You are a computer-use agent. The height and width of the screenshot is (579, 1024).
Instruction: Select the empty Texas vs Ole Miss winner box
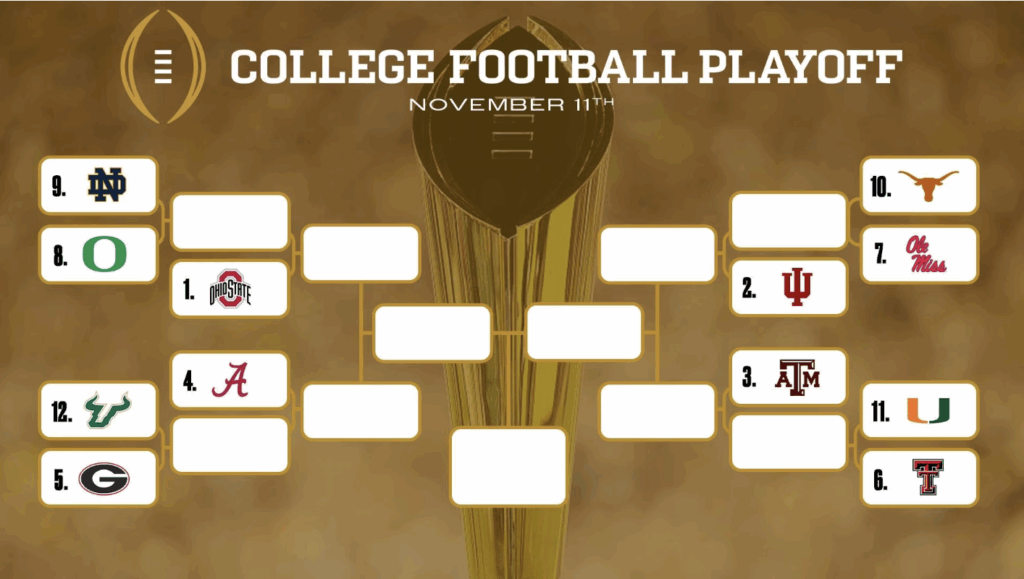[x=788, y=221]
